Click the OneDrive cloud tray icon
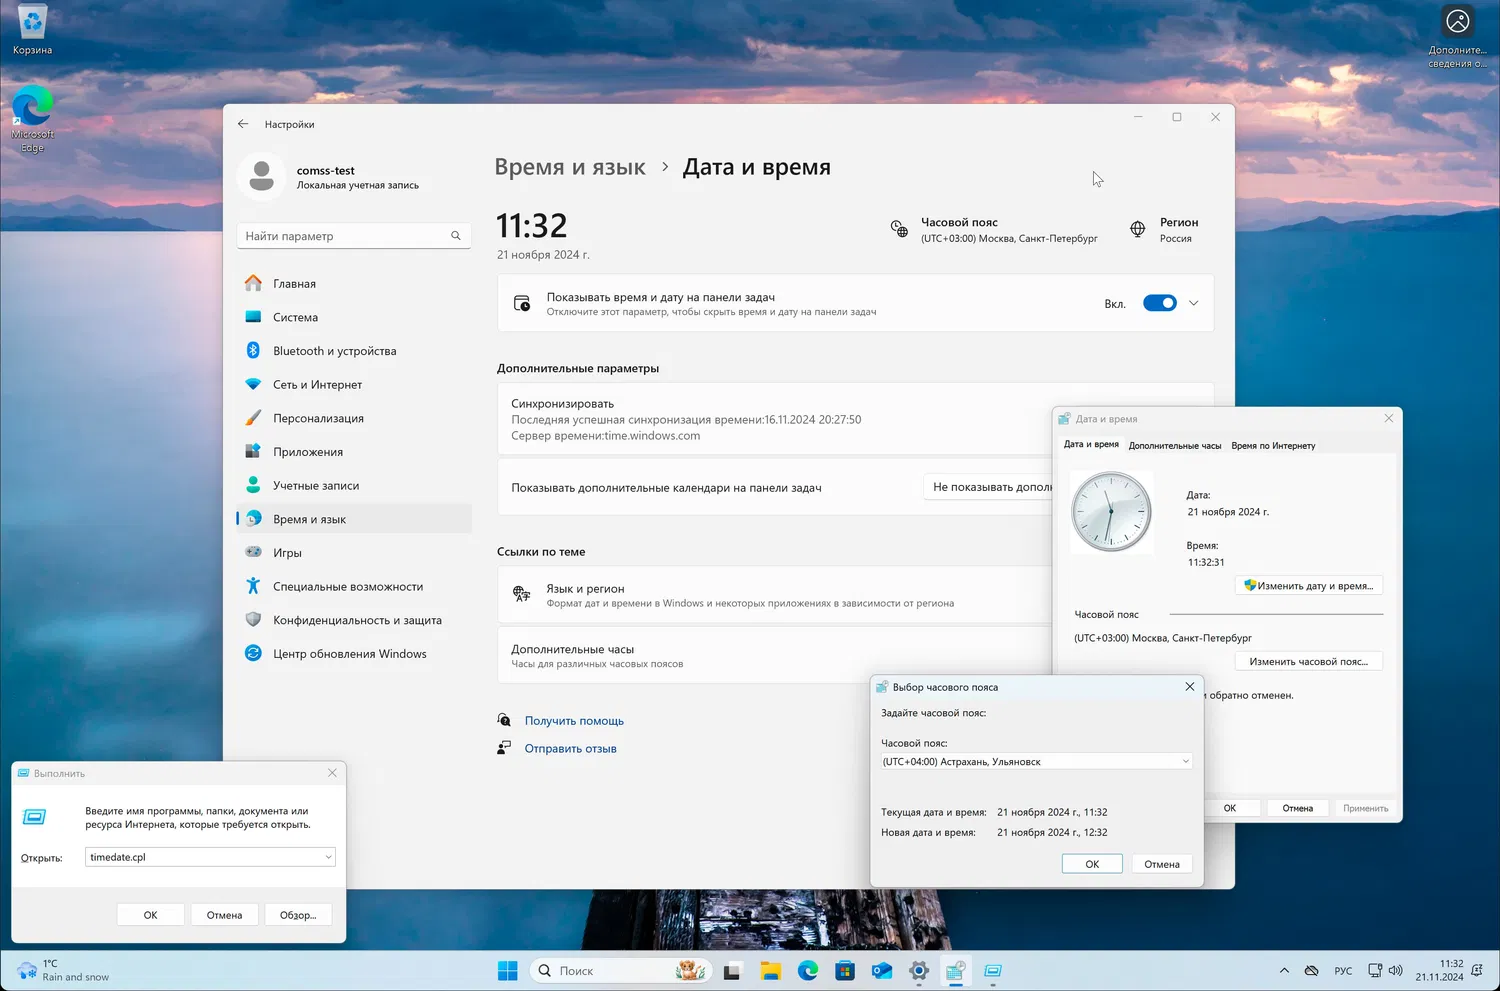The width and height of the screenshot is (1500, 991). (x=1312, y=971)
